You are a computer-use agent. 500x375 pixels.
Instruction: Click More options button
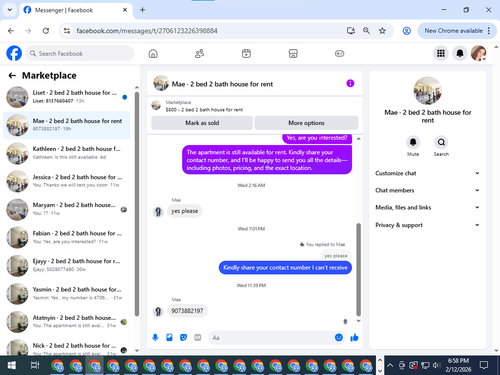pyautogui.click(x=306, y=123)
